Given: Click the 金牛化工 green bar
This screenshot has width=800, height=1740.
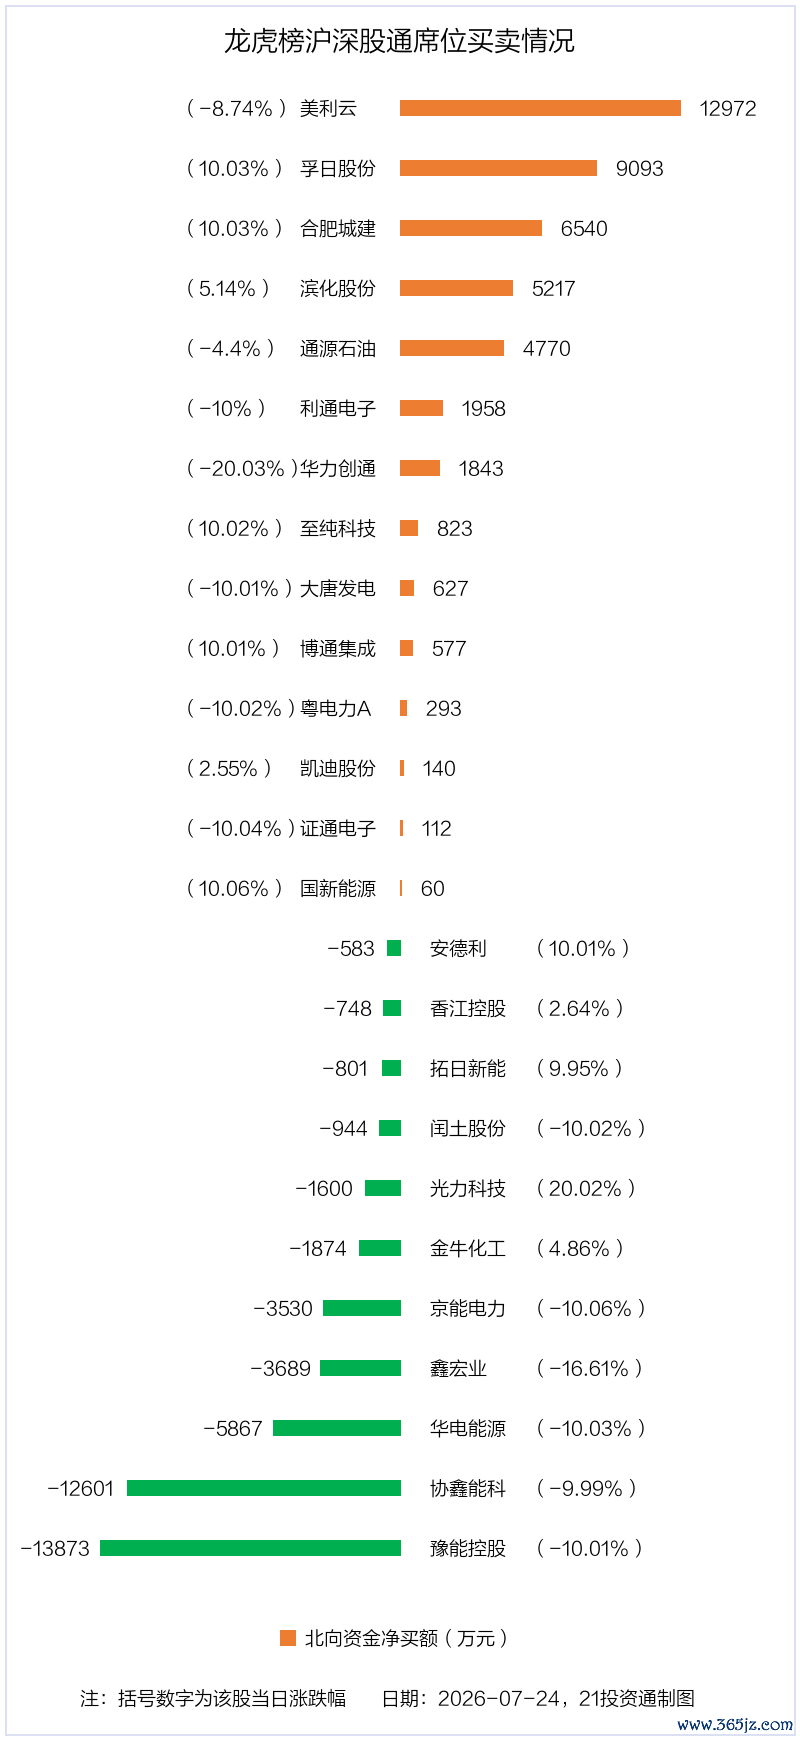Looking at the screenshot, I should coord(380,1248).
